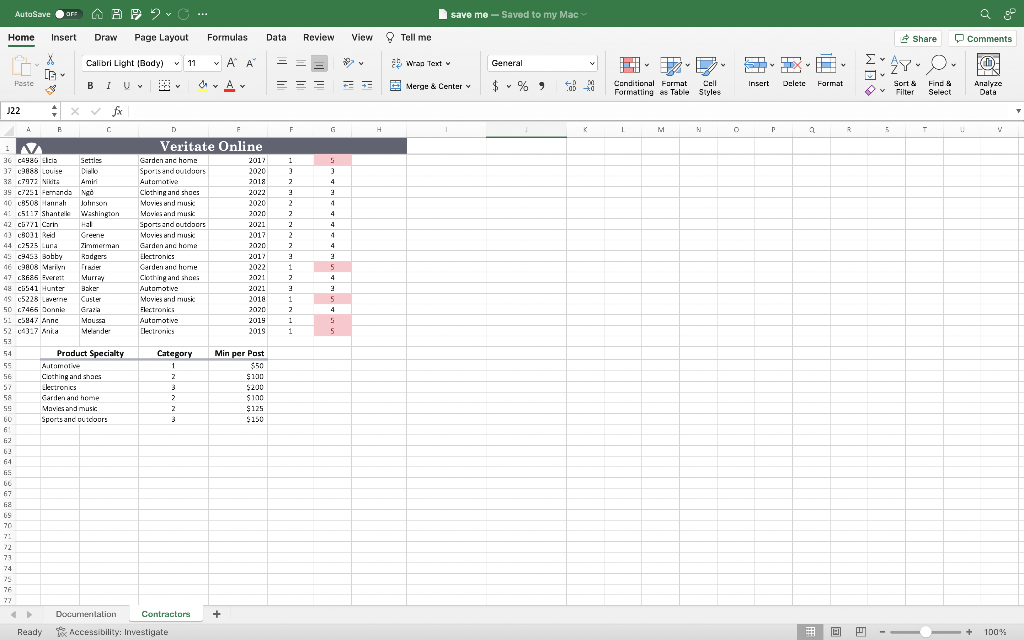Apply Percent Style format
Screen dimensions: 1024x640
[523, 86]
